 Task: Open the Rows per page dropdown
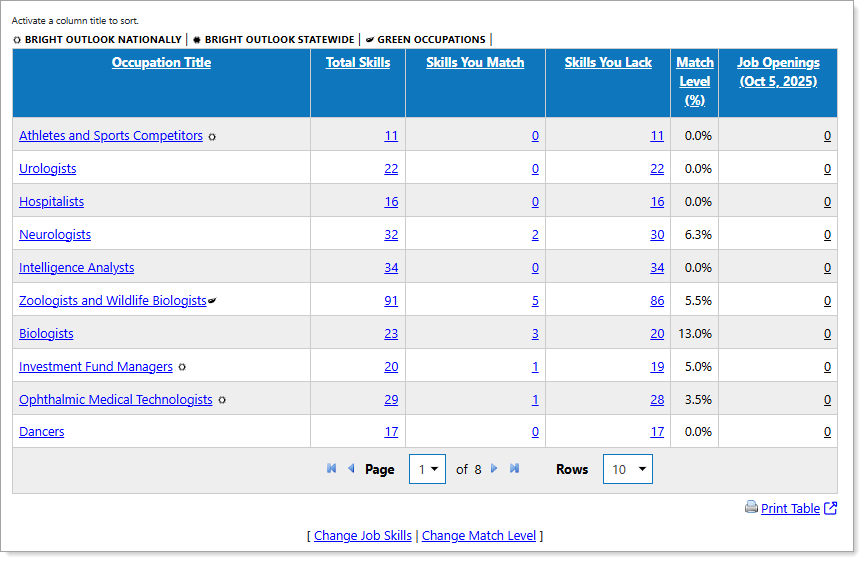click(x=627, y=469)
